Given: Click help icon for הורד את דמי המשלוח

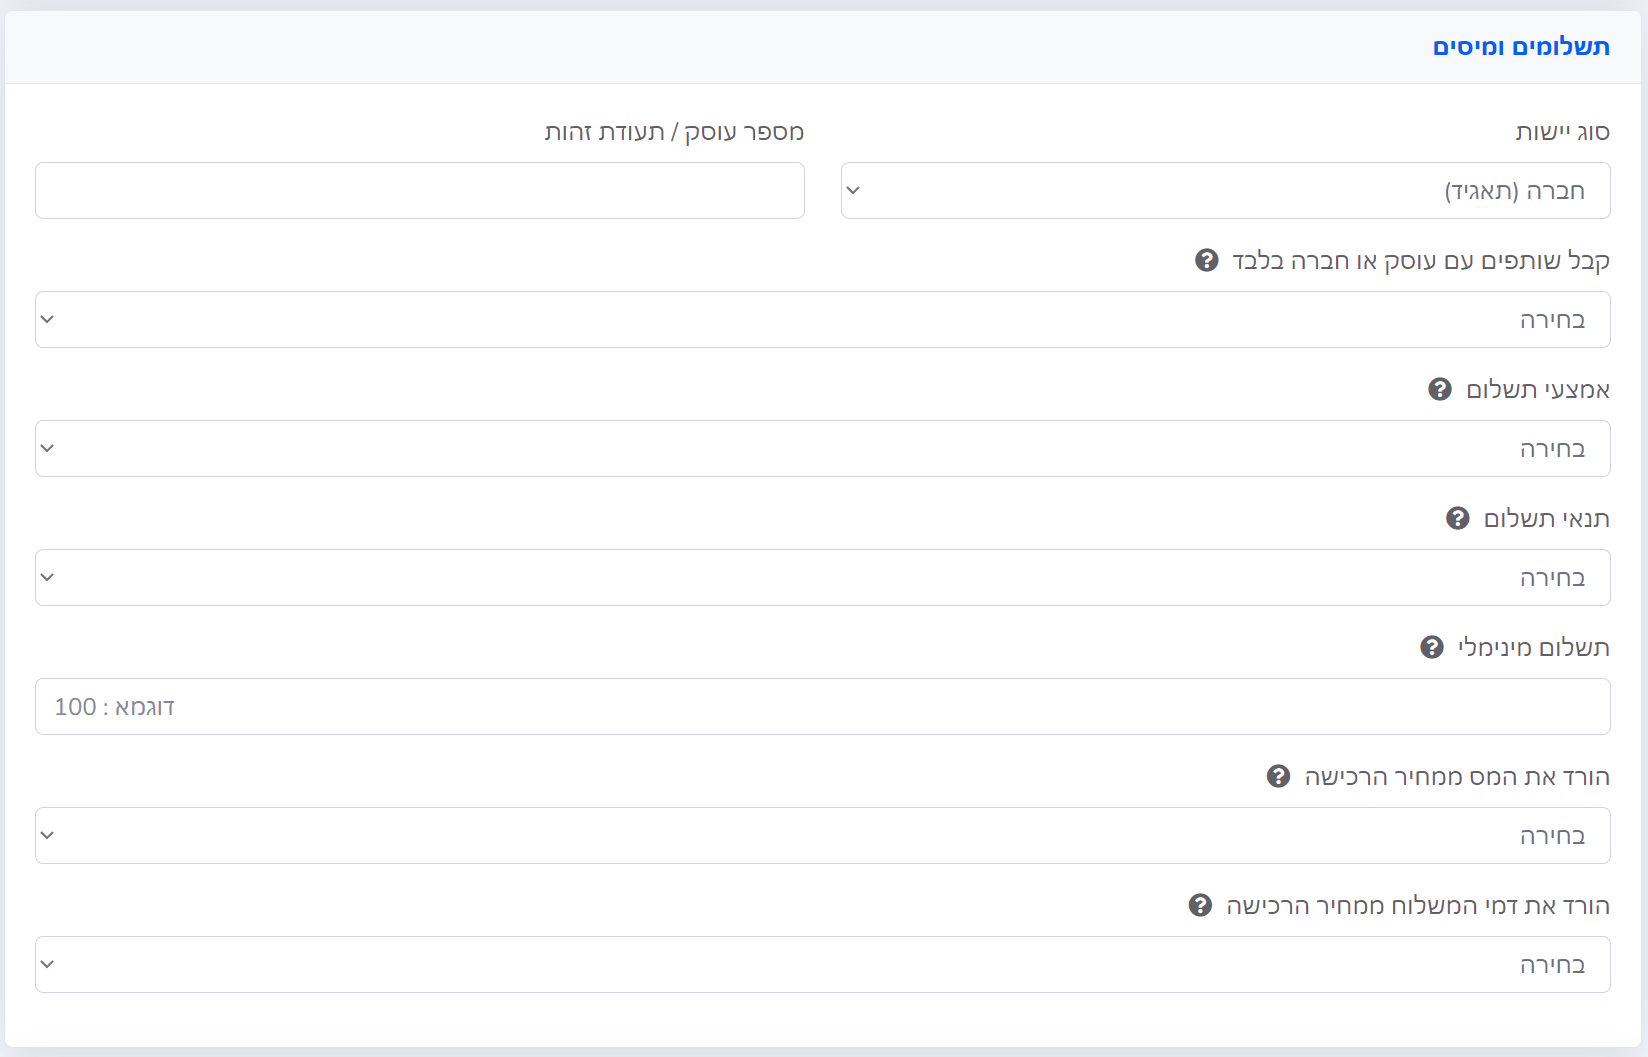Looking at the screenshot, I should click(1200, 905).
